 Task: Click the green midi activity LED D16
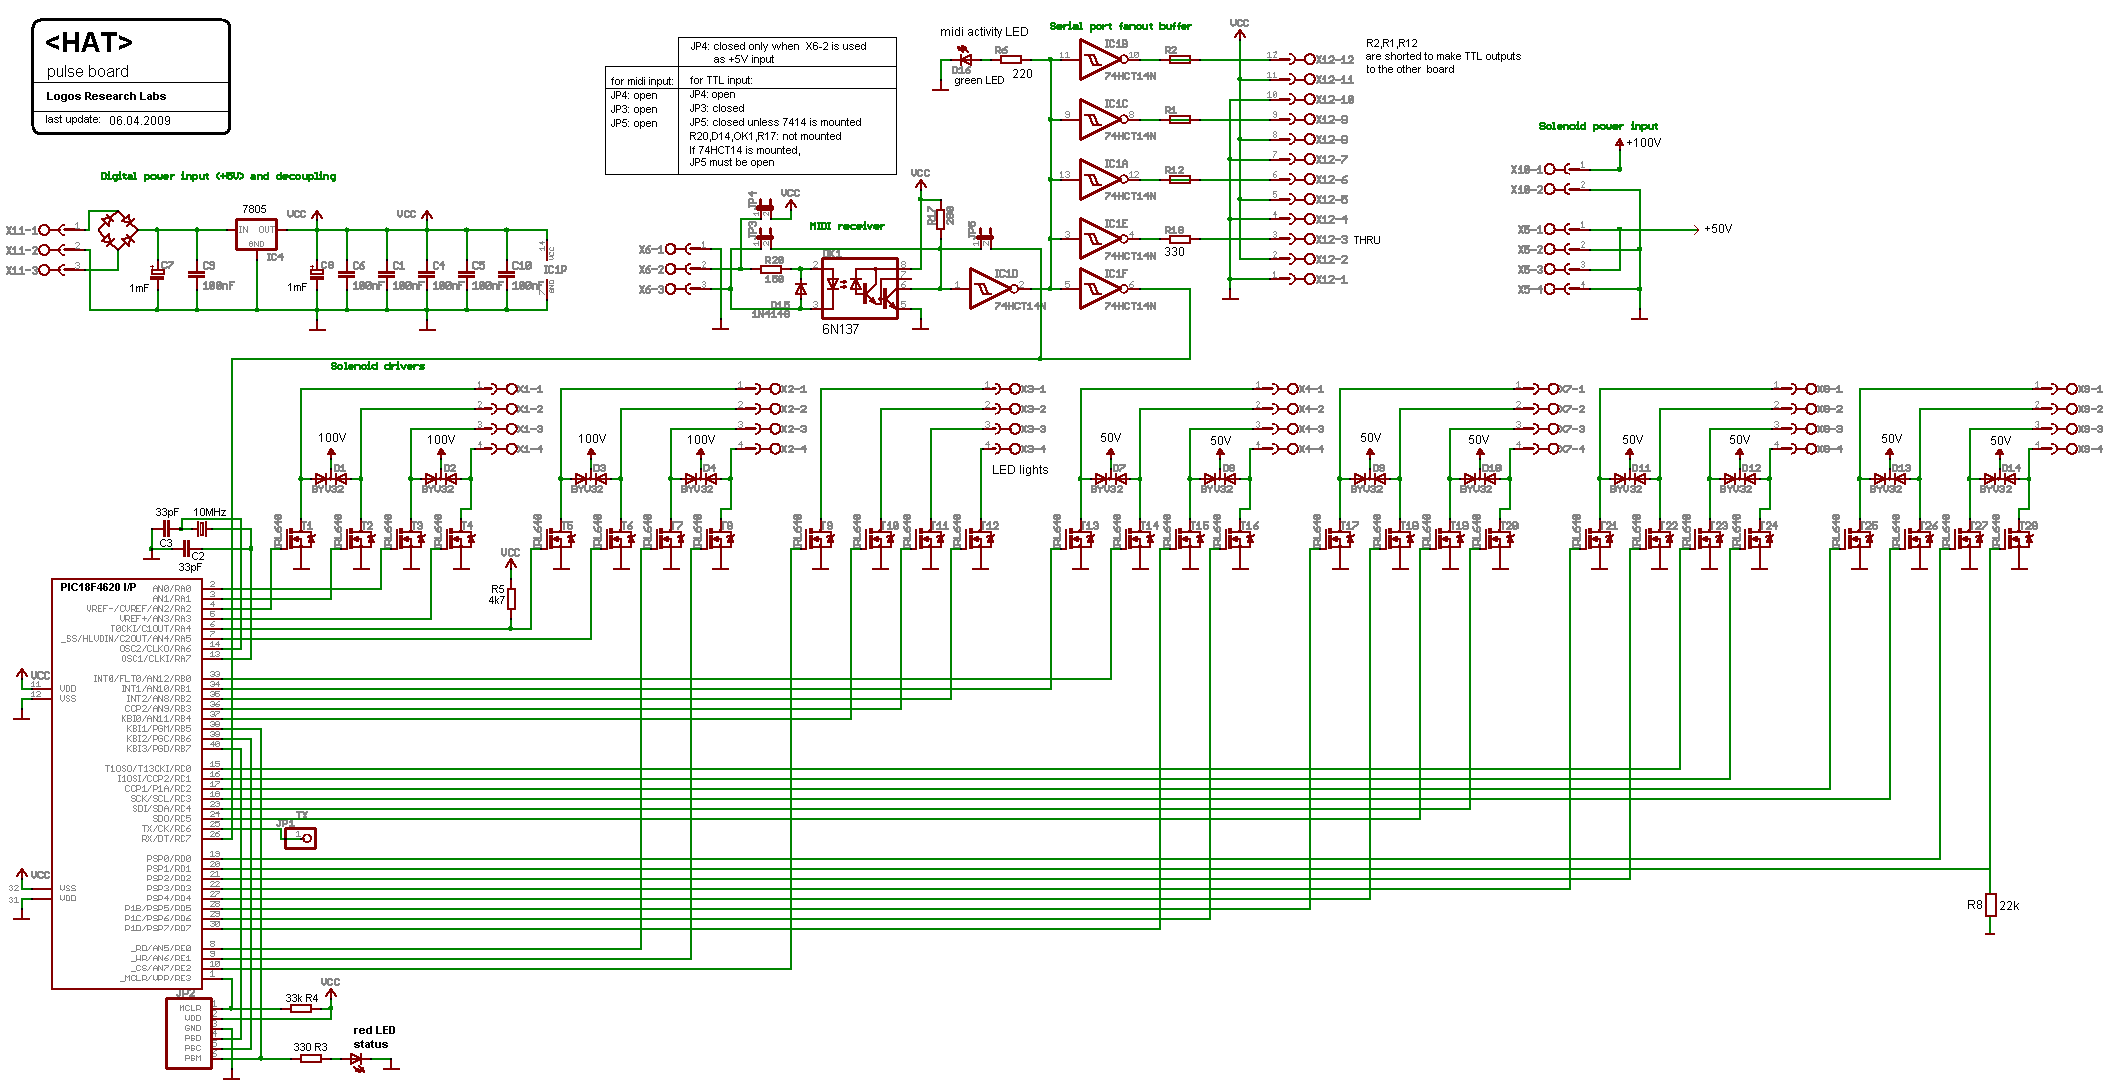pyautogui.click(x=965, y=60)
